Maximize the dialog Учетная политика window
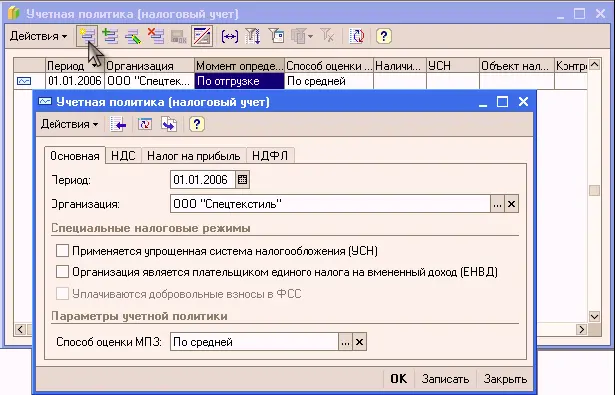 [x=502, y=102]
